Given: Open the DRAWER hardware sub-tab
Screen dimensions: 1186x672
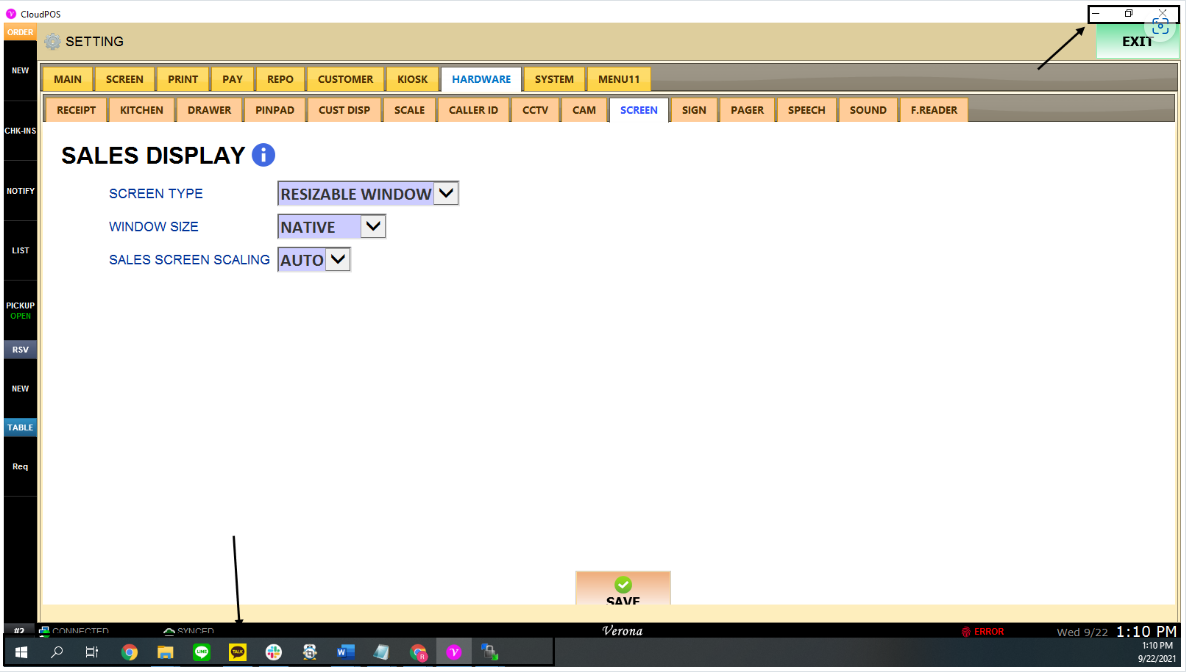Looking at the screenshot, I should (x=210, y=110).
